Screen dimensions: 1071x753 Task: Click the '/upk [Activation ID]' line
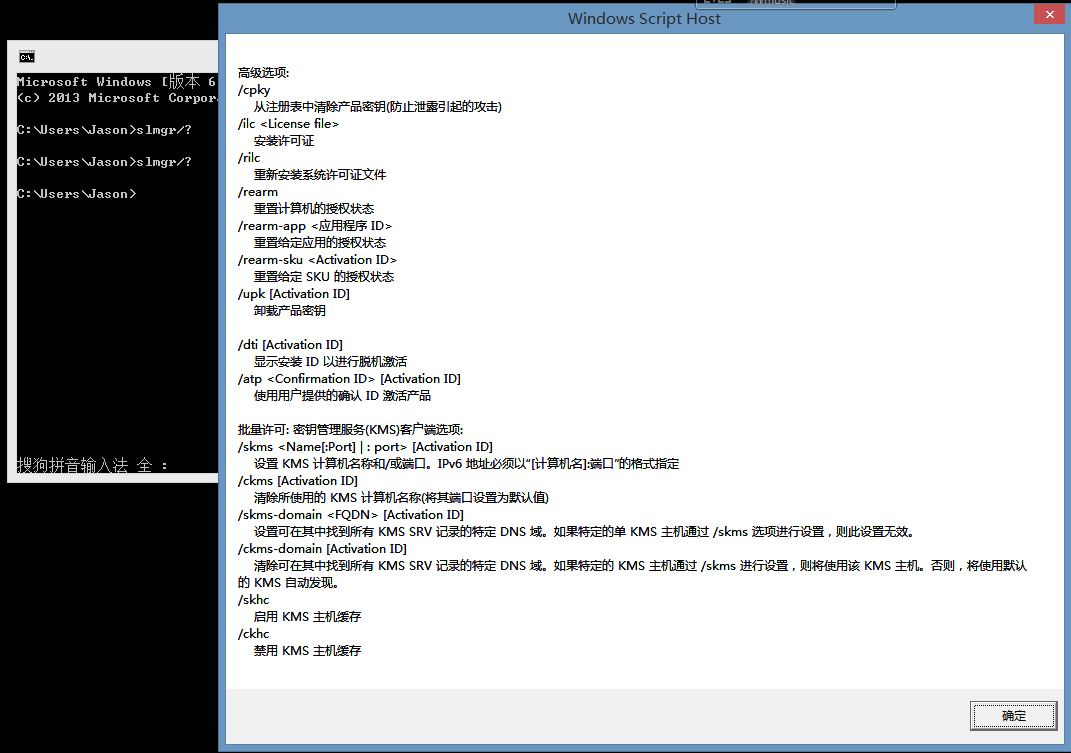coord(294,294)
